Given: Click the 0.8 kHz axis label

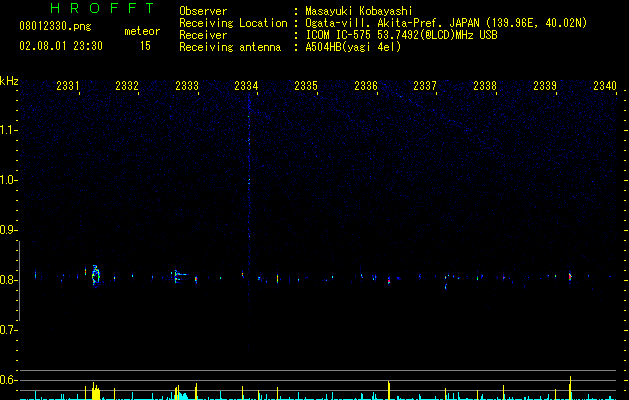Looking at the screenshot, I should [x=8, y=280].
